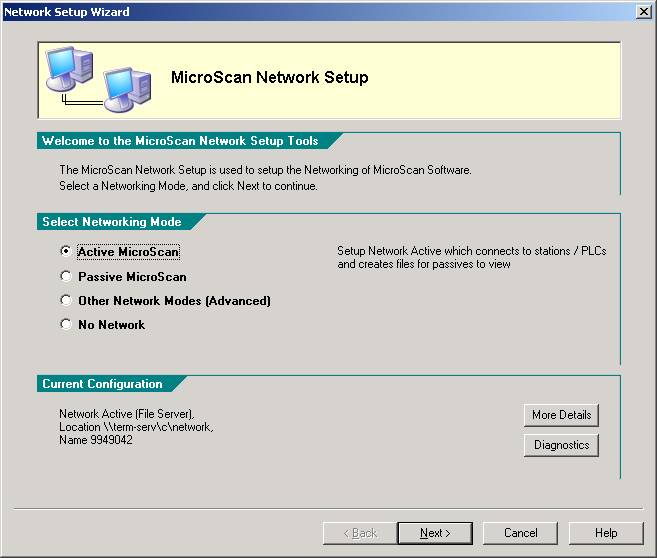Open More Details for current configuration
Image resolution: width=657 pixels, height=558 pixels.
[561, 415]
